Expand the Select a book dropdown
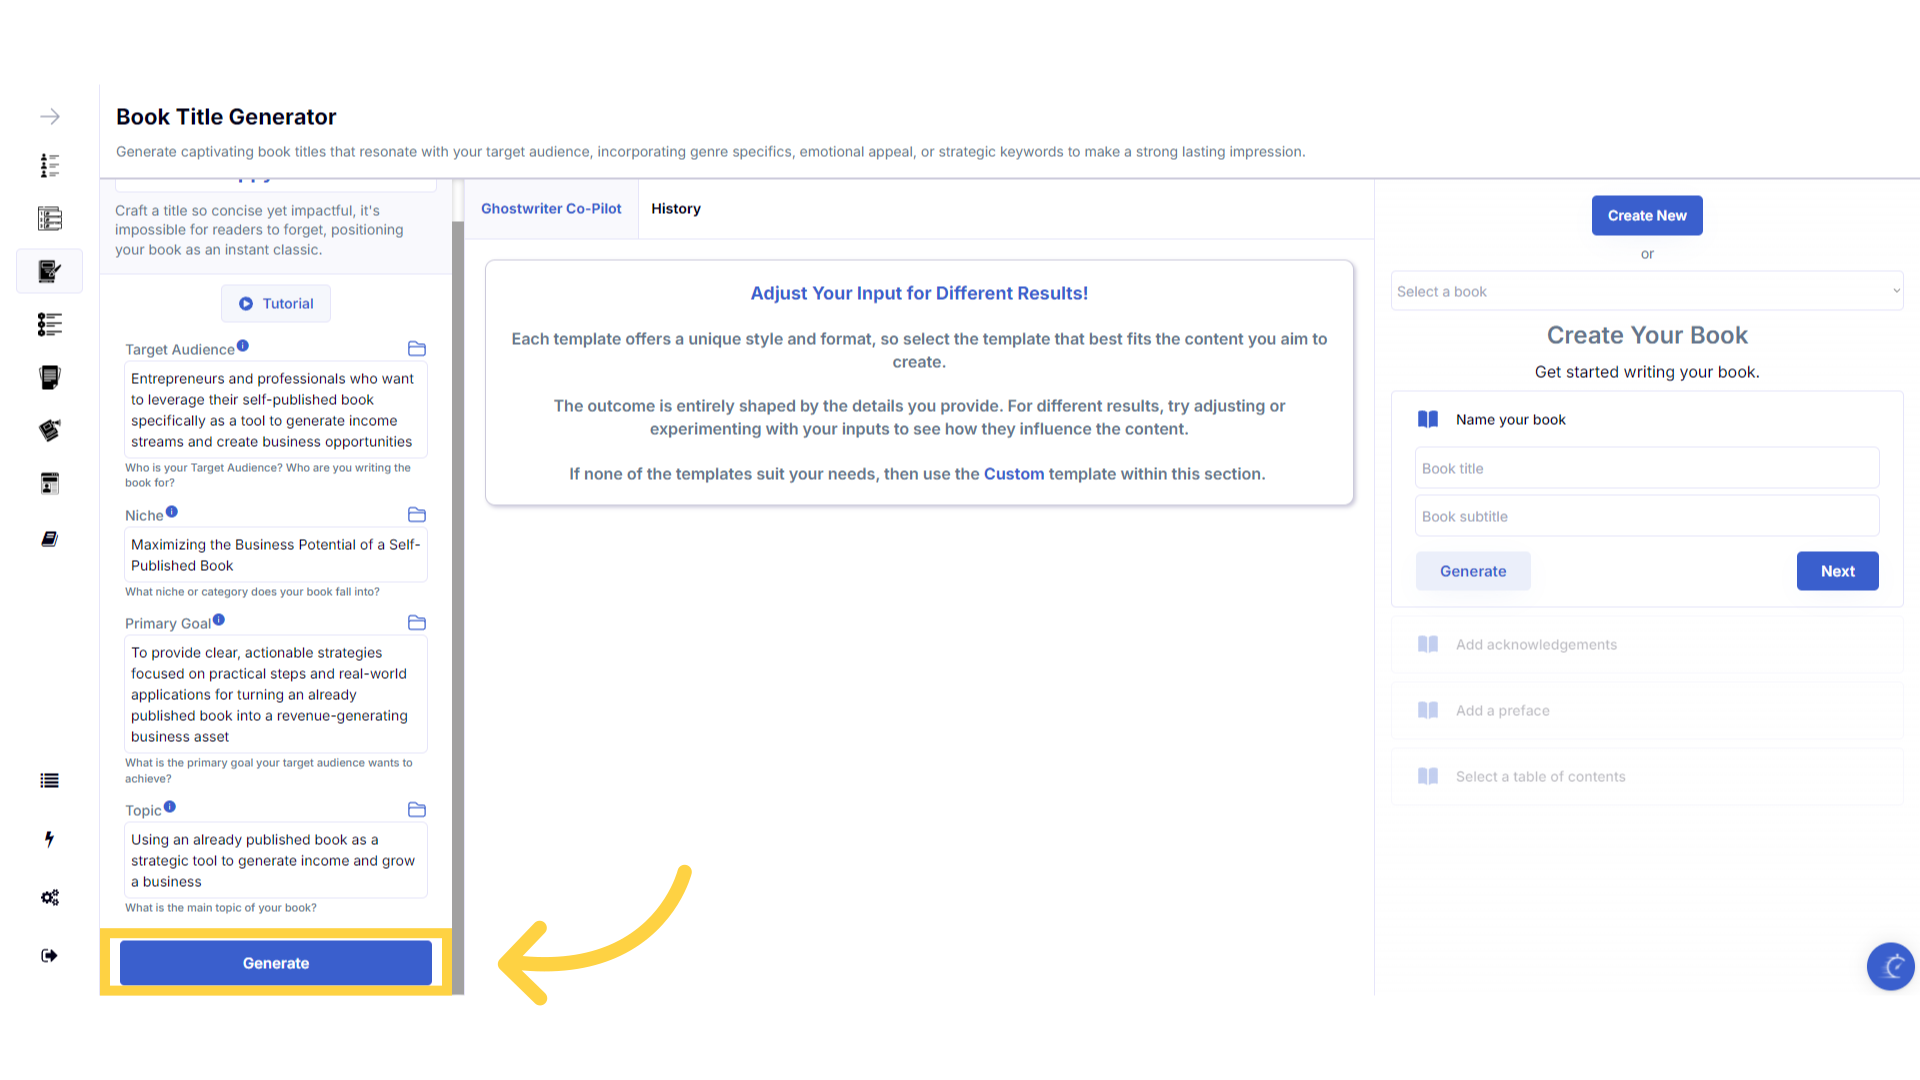The height and width of the screenshot is (1080, 1920). 1646,291
